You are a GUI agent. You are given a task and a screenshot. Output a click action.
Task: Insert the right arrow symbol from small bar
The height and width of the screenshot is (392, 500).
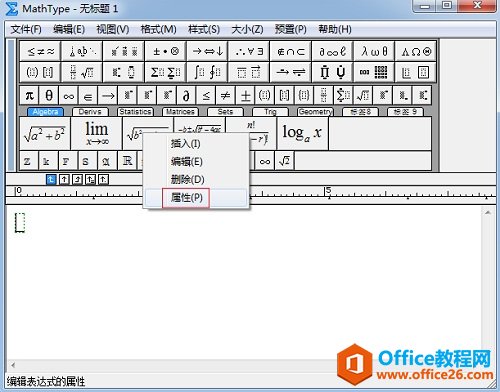[x=108, y=96]
